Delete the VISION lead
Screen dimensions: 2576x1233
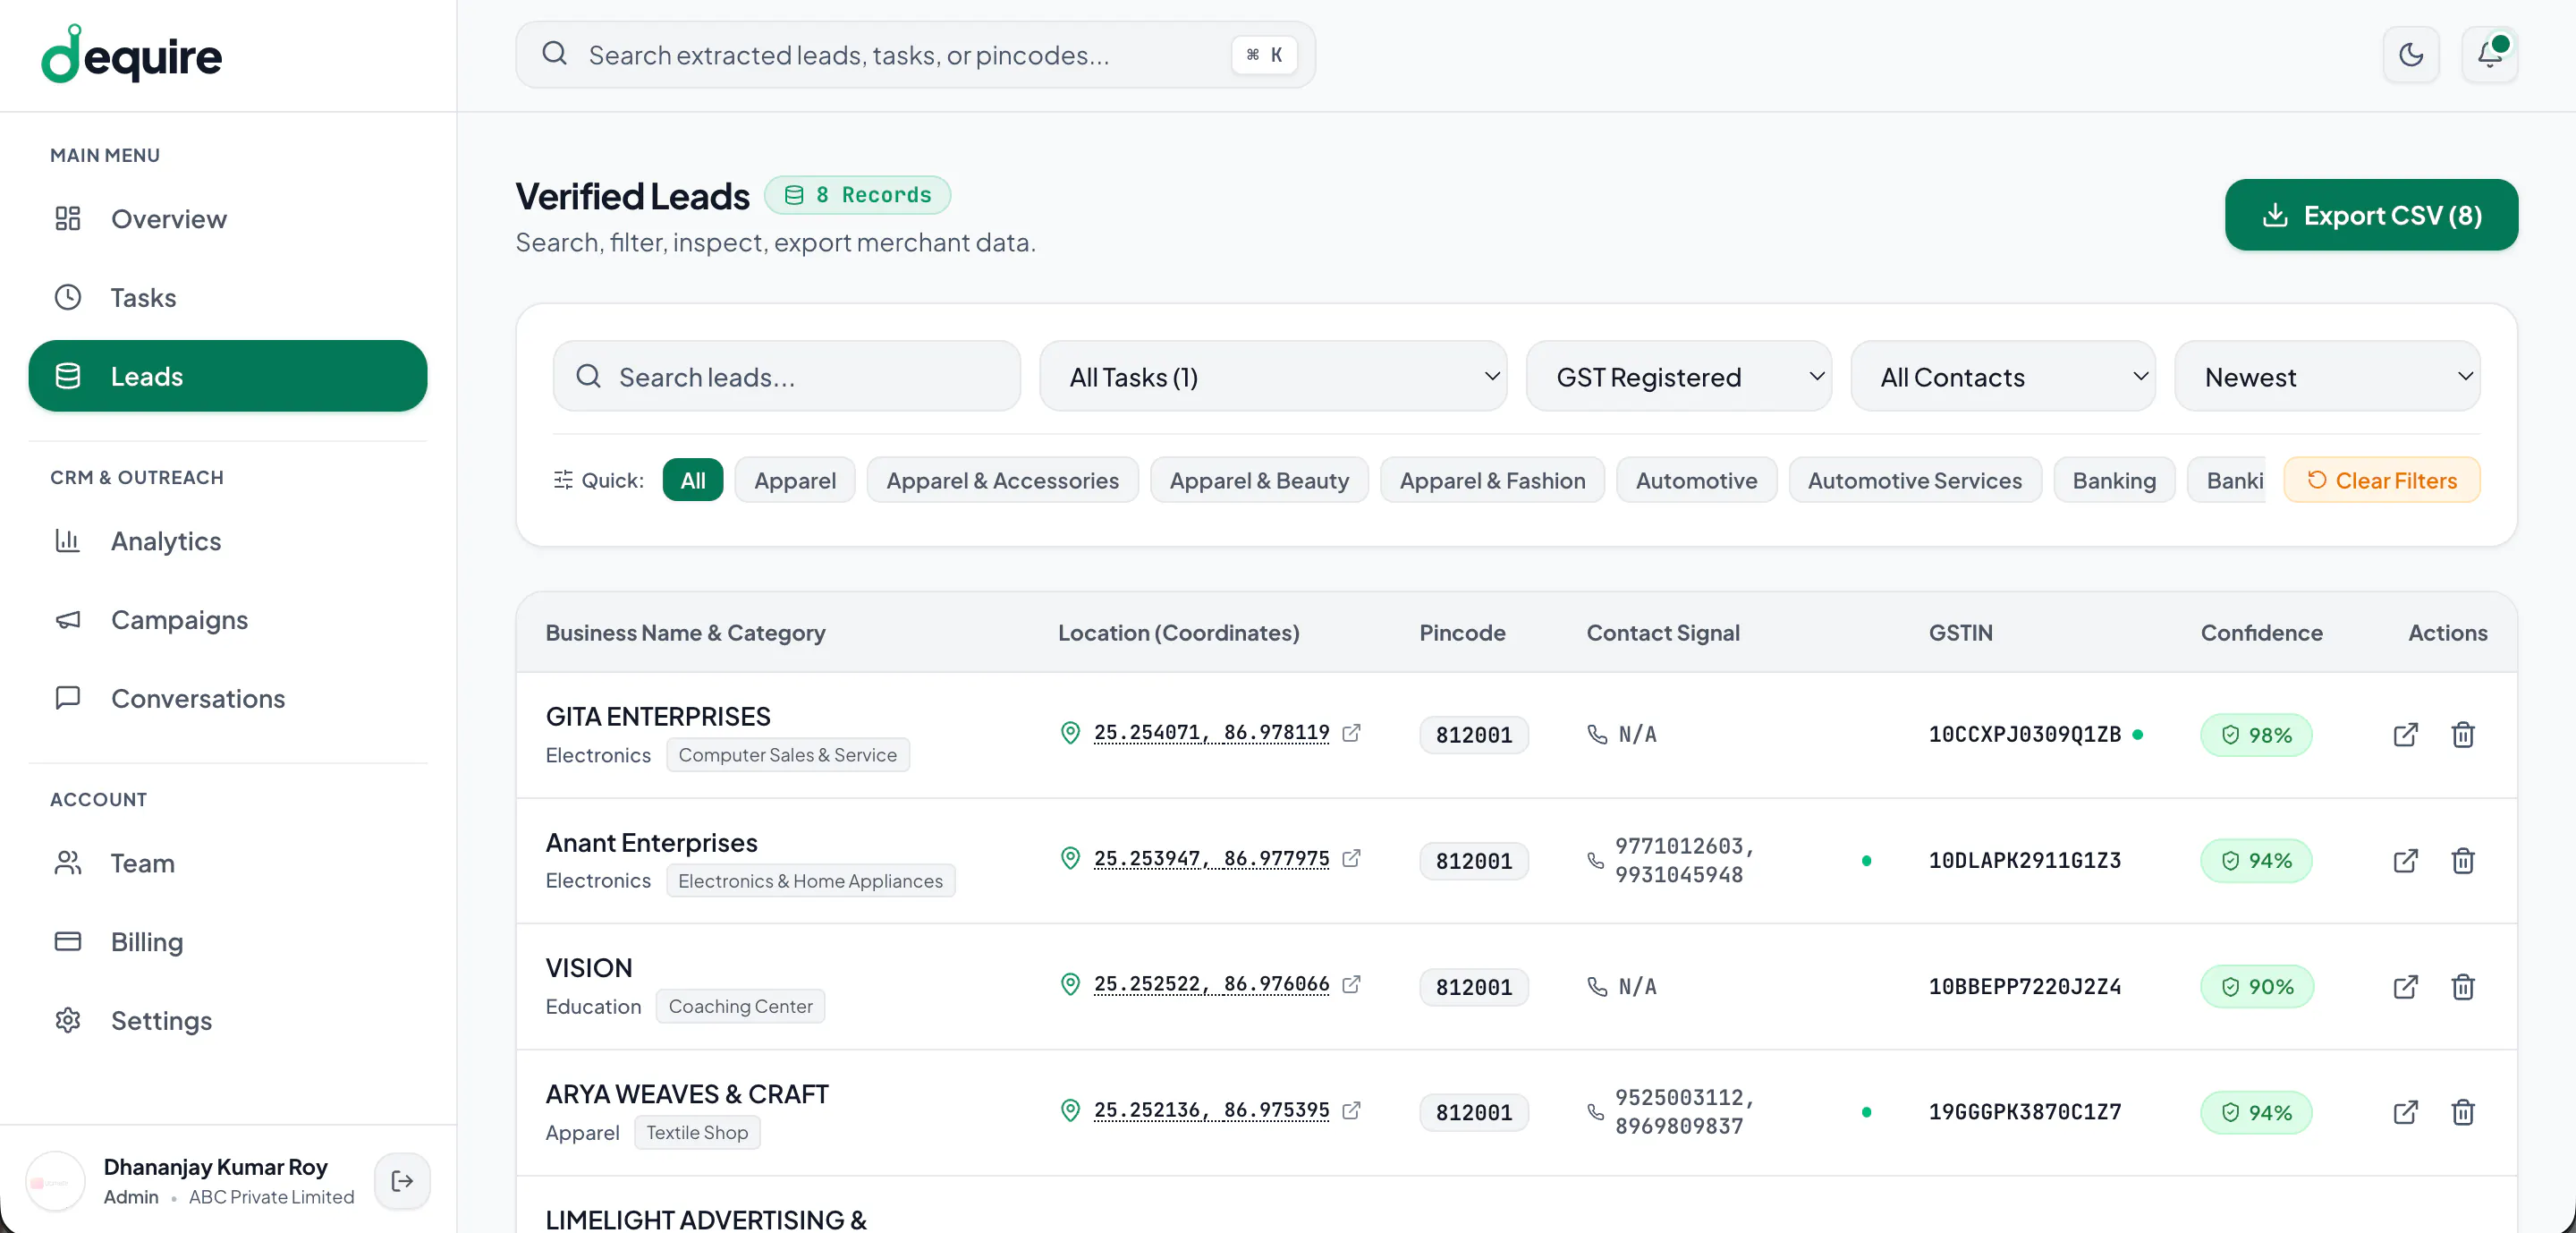(2462, 987)
